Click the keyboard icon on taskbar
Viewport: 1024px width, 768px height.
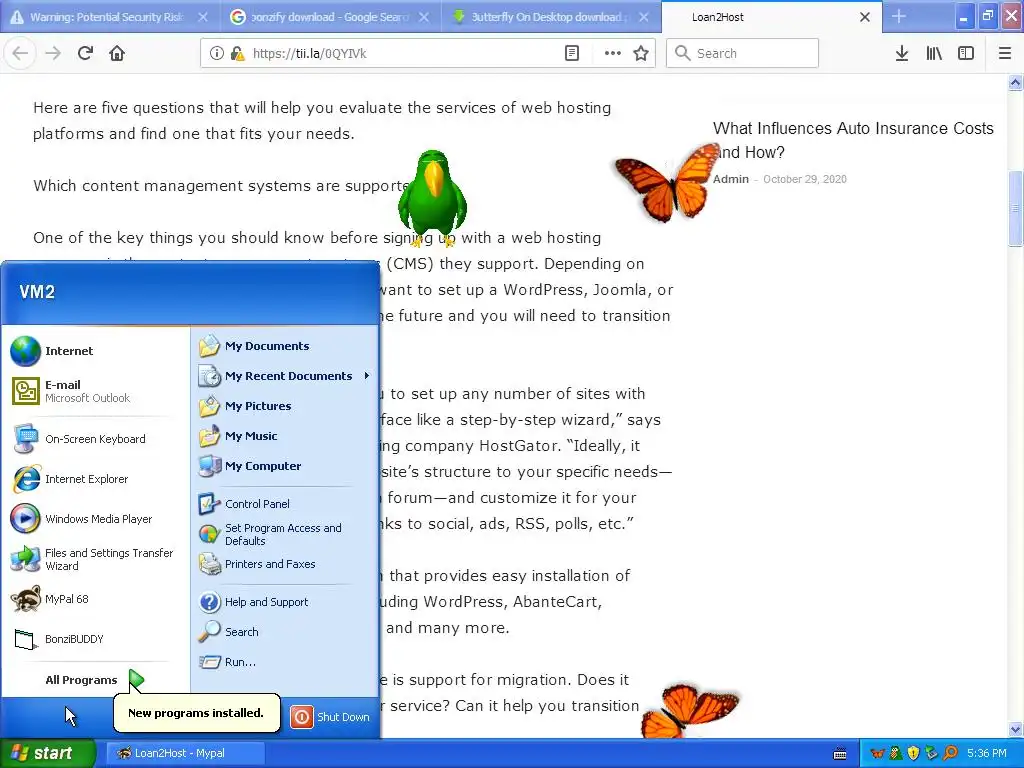840,754
